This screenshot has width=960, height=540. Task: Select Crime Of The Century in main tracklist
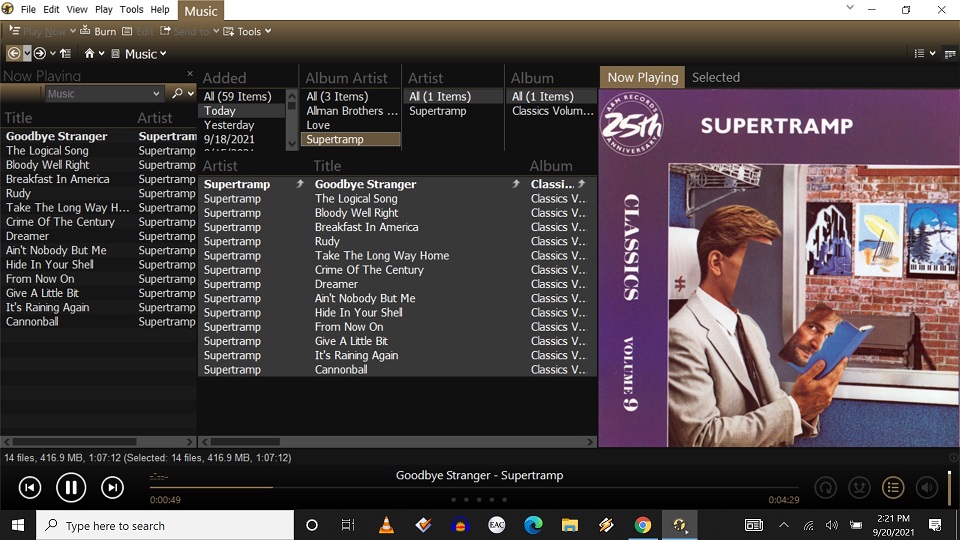397,270
